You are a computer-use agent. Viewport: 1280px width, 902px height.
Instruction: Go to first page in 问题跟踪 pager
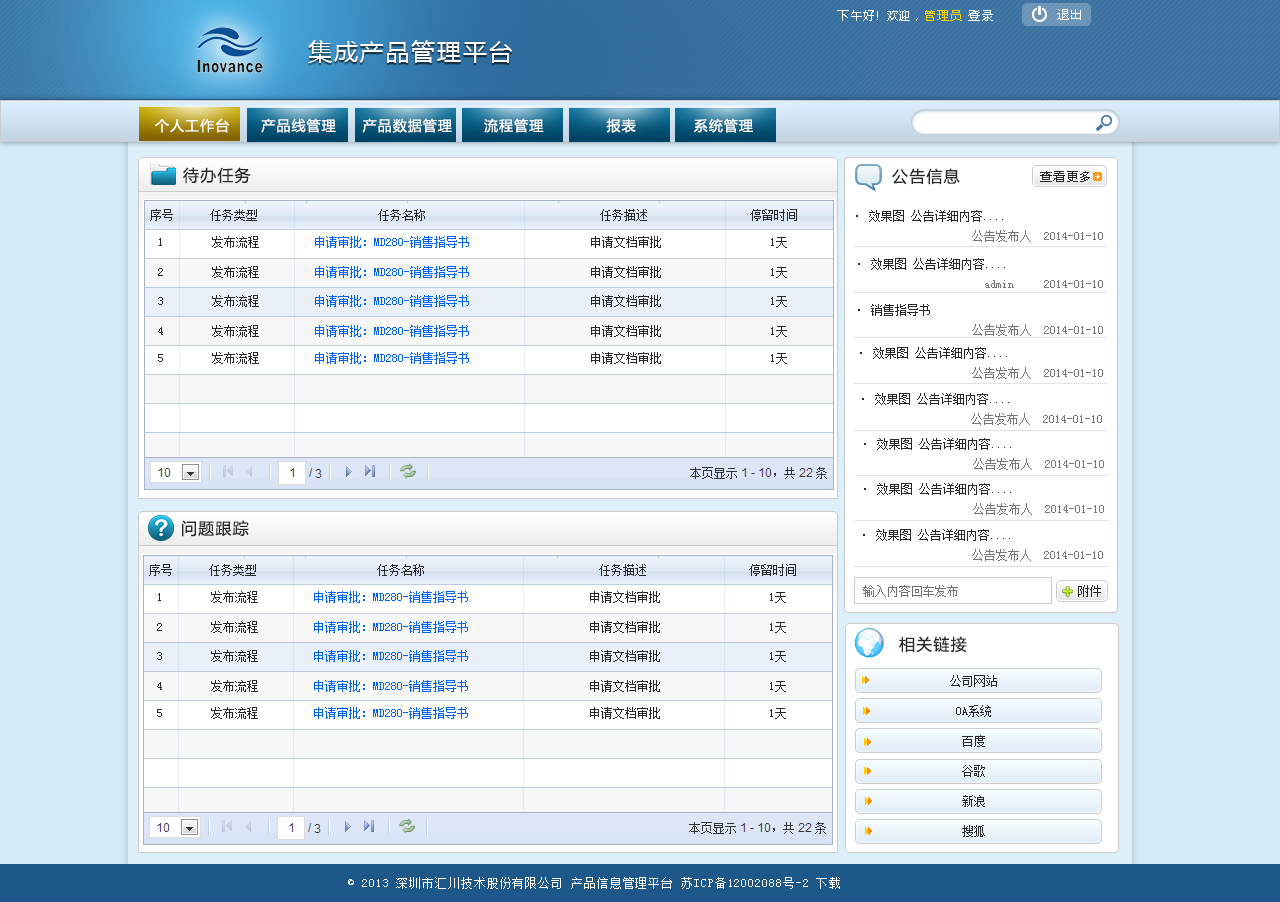click(226, 827)
